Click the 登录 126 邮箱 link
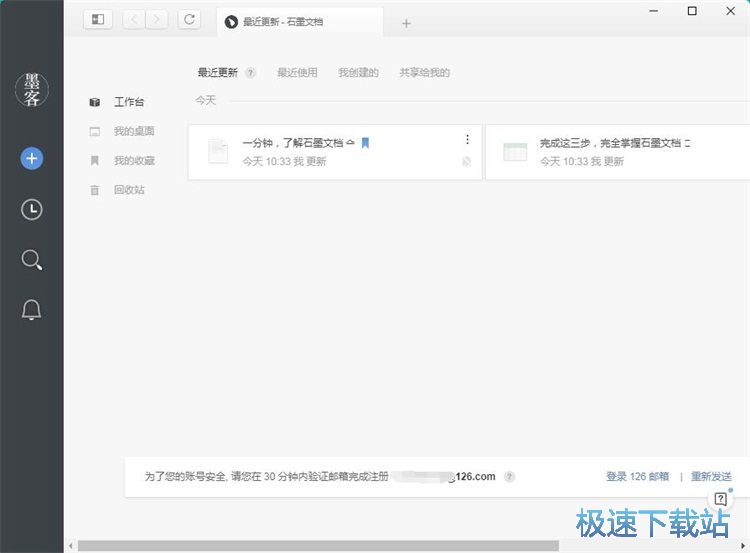This screenshot has height=553, width=750. [x=637, y=477]
